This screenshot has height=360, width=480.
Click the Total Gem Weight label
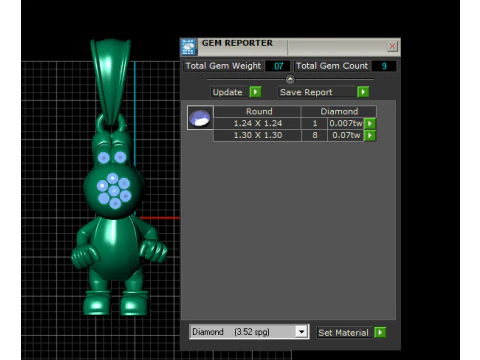tap(223, 66)
